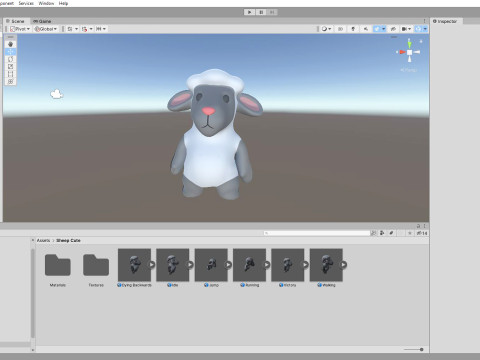Screen dimensions: 480x360
Task: Select the Inspector tab
Action: [445, 21]
